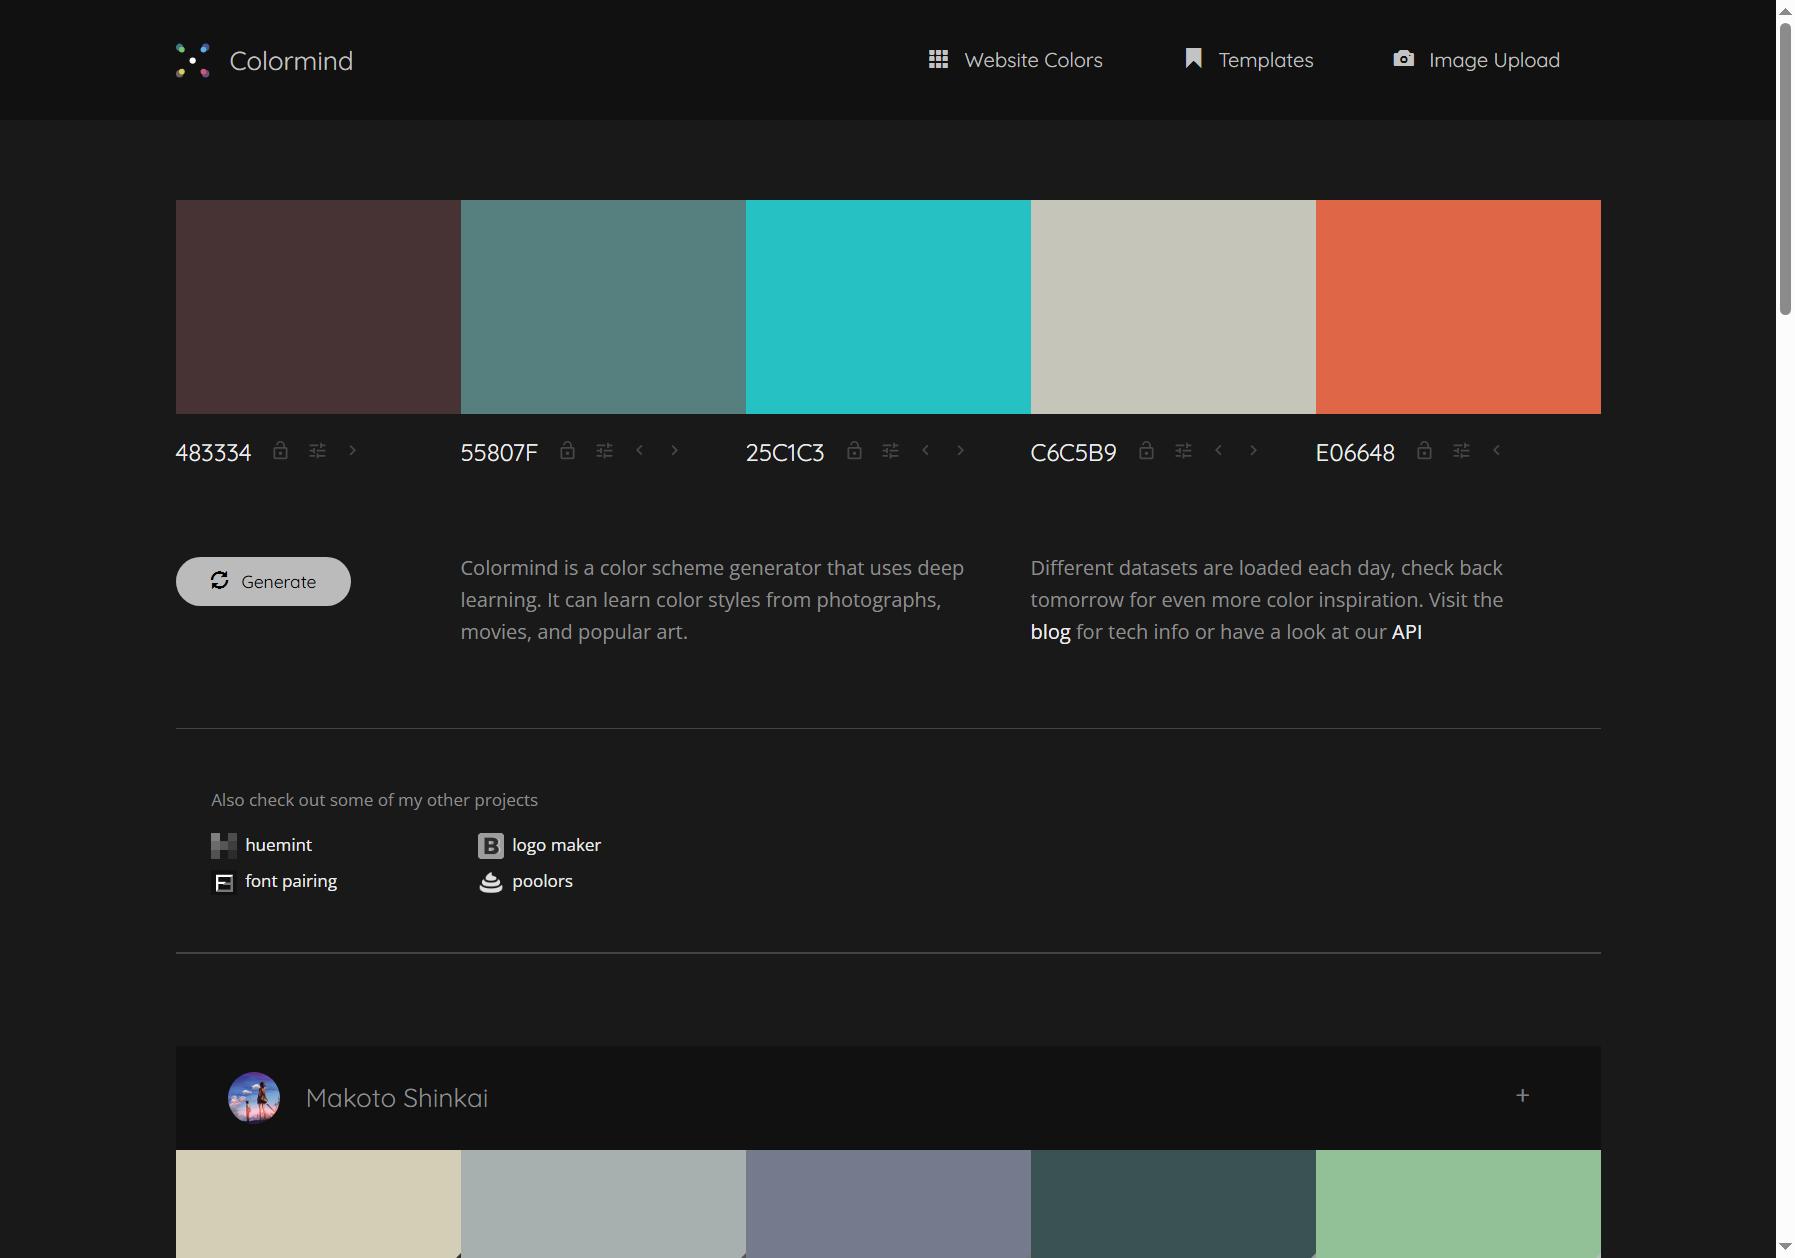Viewport: 1795px width, 1258px height.
Task: Click the 55807F hex code
Action: [499, 453]
